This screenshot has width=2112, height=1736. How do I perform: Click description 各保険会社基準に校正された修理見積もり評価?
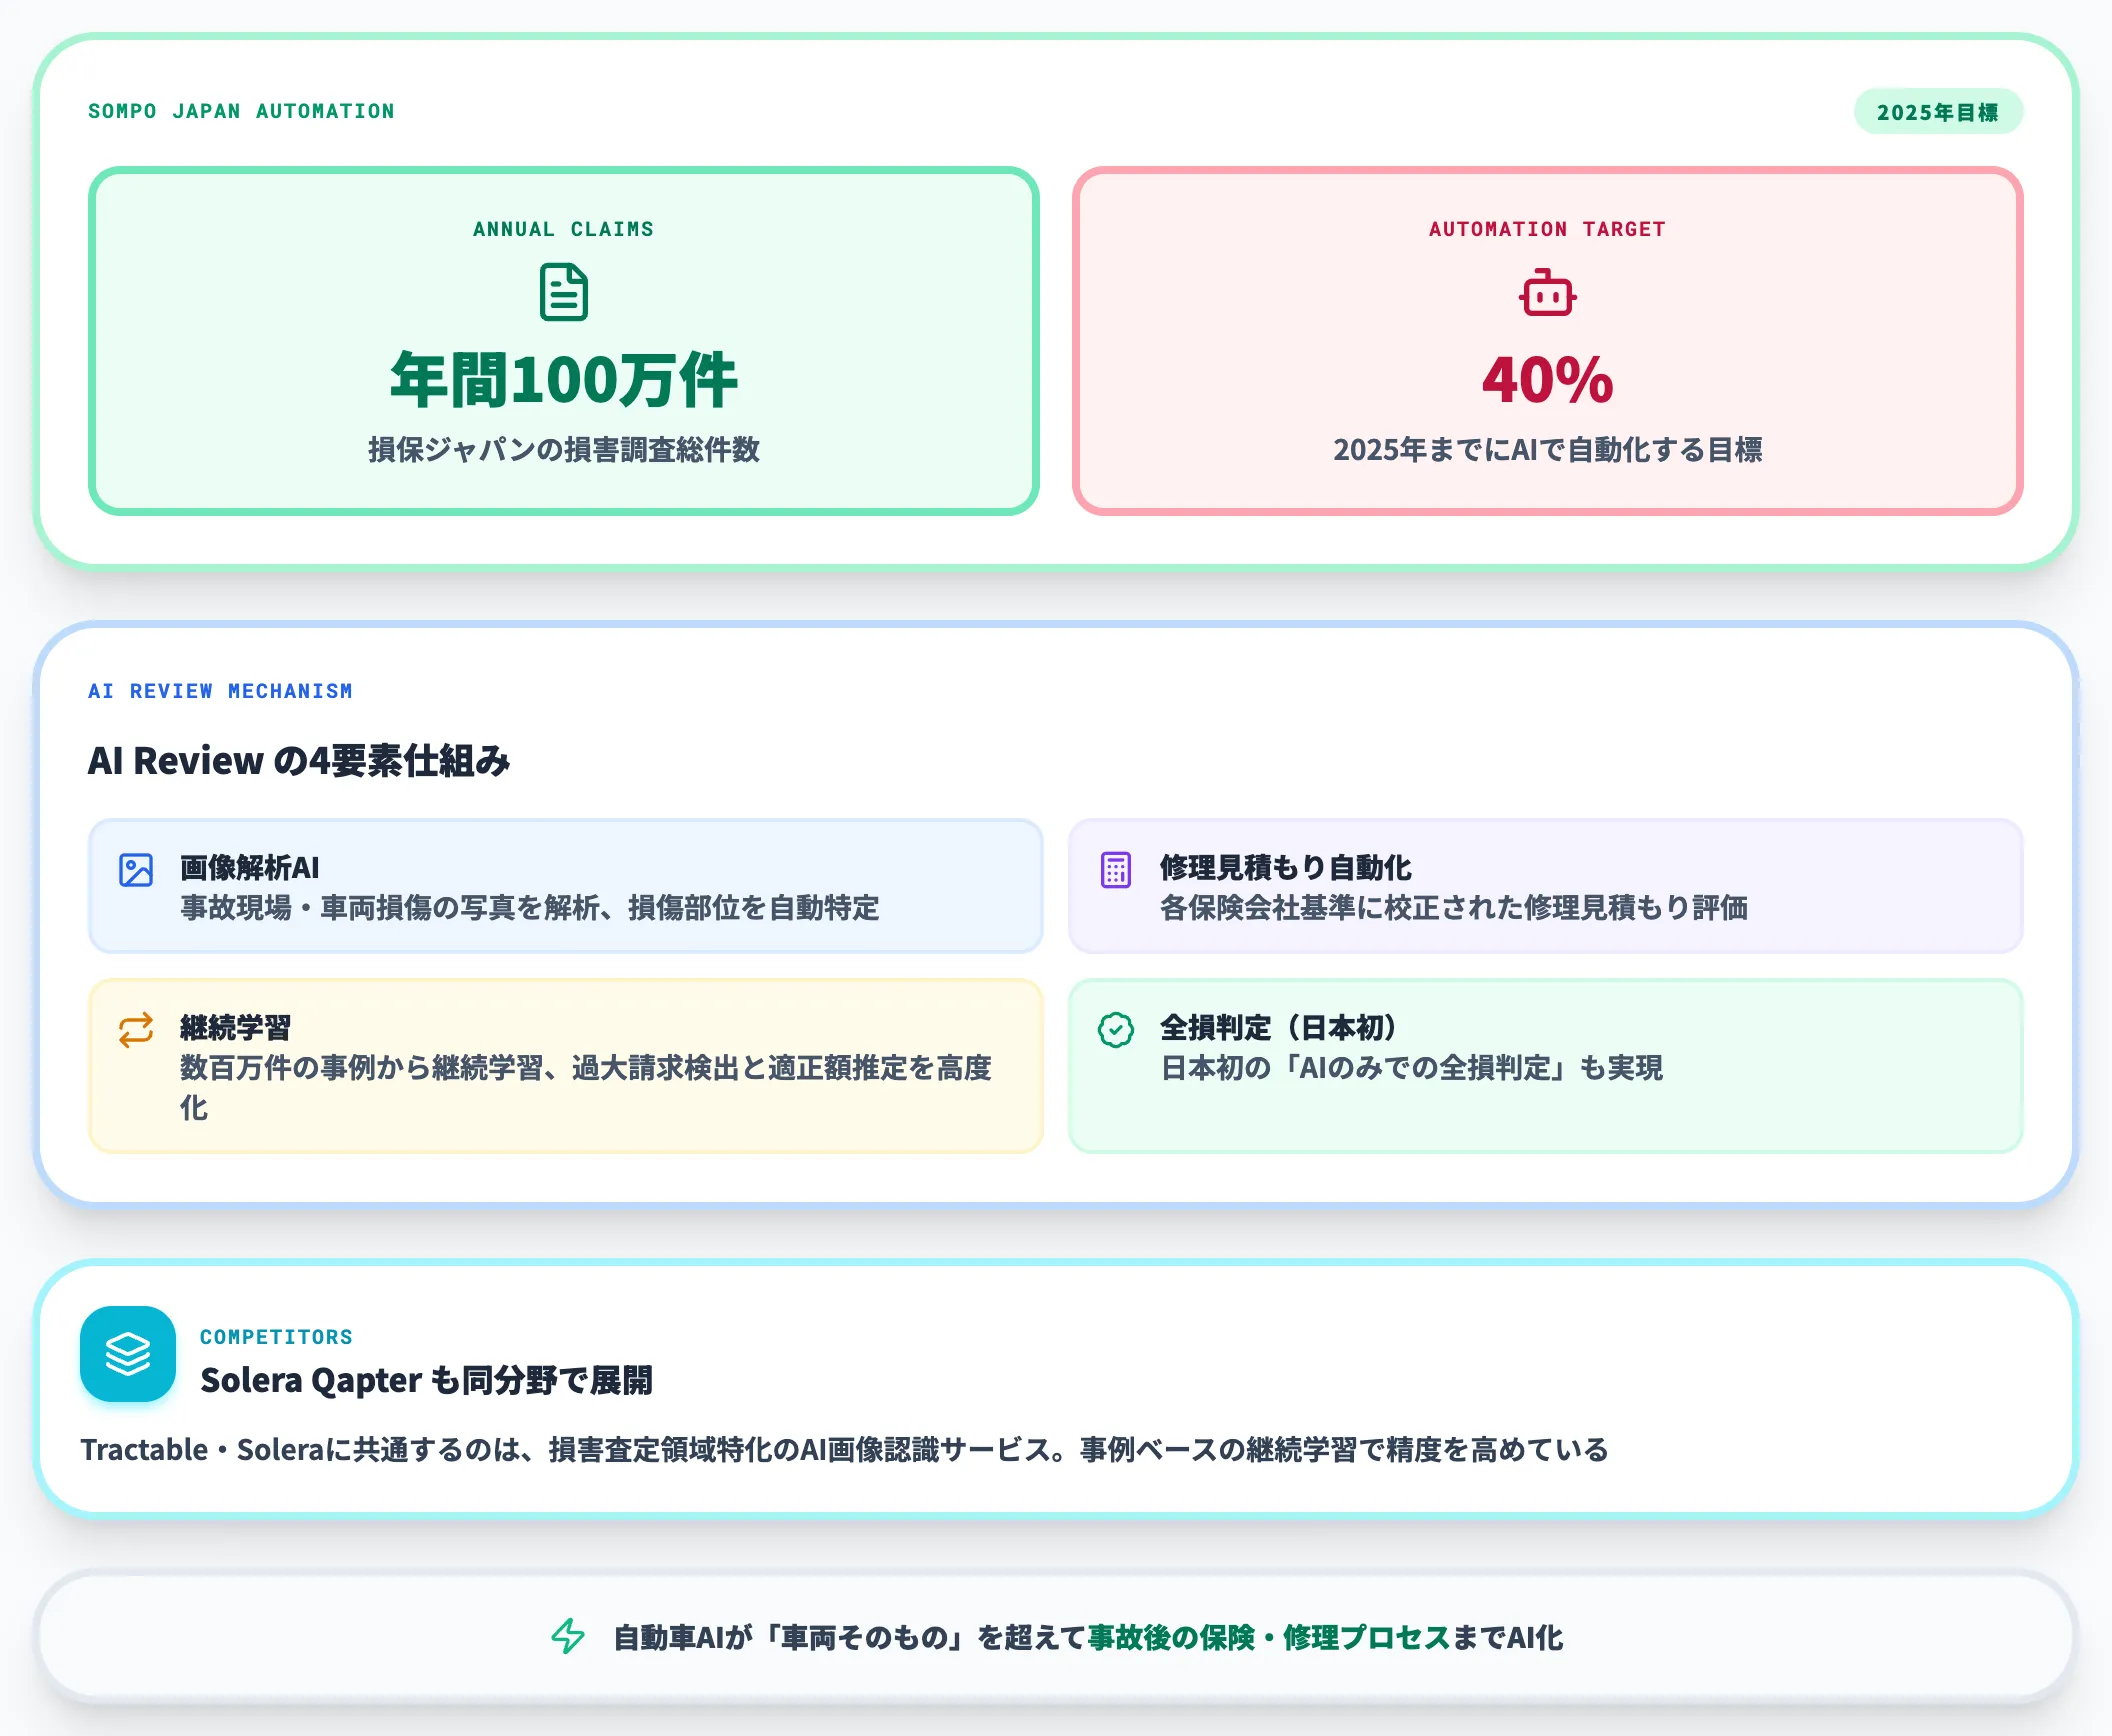(1454, 908)
